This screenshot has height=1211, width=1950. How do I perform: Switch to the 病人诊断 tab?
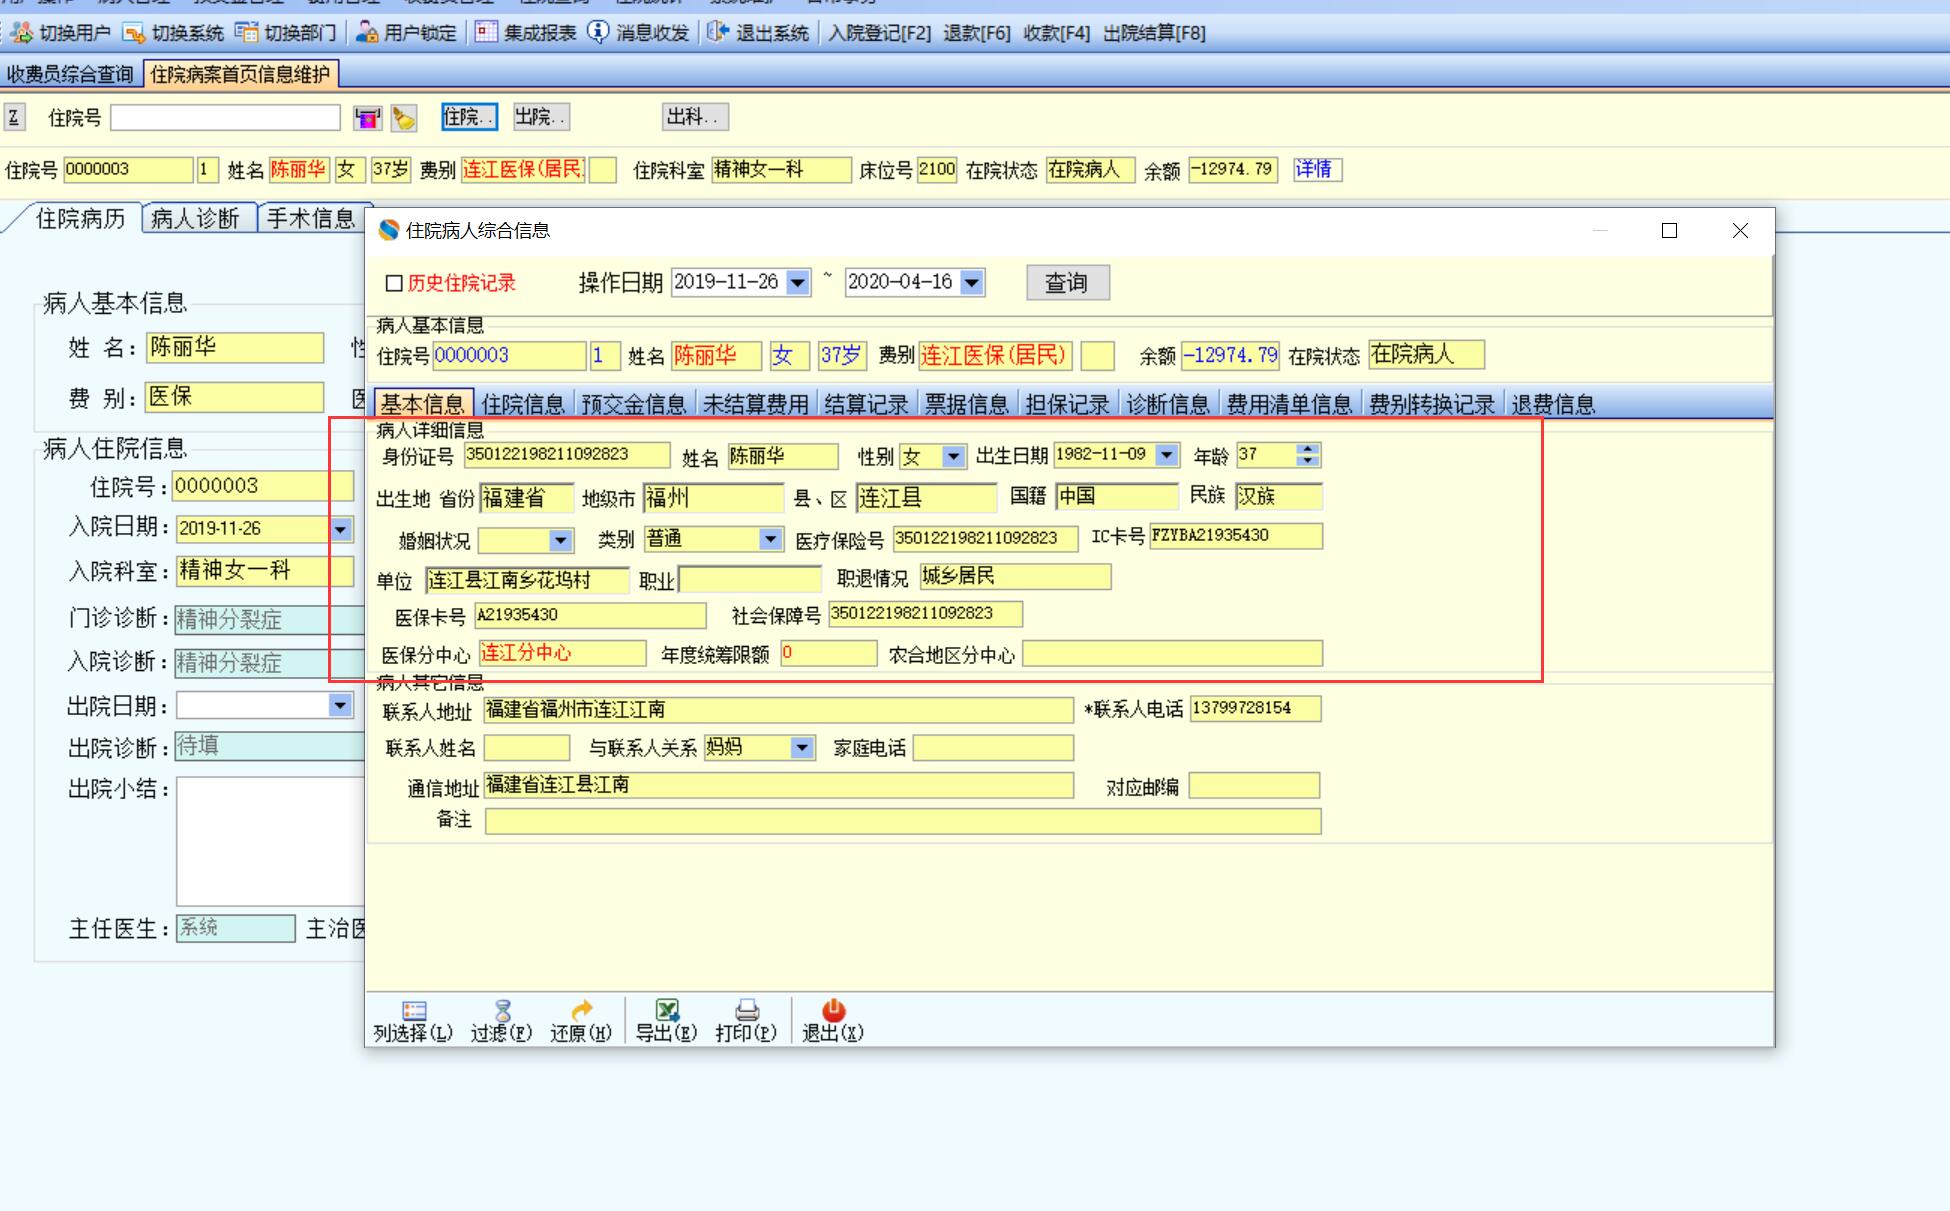[196, 219]
